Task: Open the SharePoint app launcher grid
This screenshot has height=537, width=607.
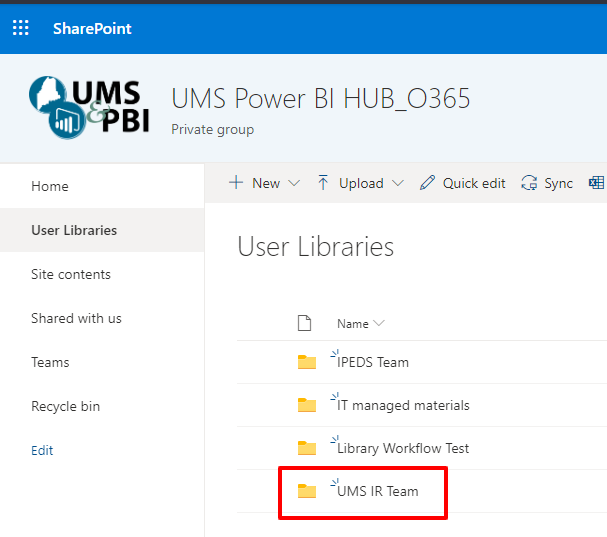Action: point(21,28)
